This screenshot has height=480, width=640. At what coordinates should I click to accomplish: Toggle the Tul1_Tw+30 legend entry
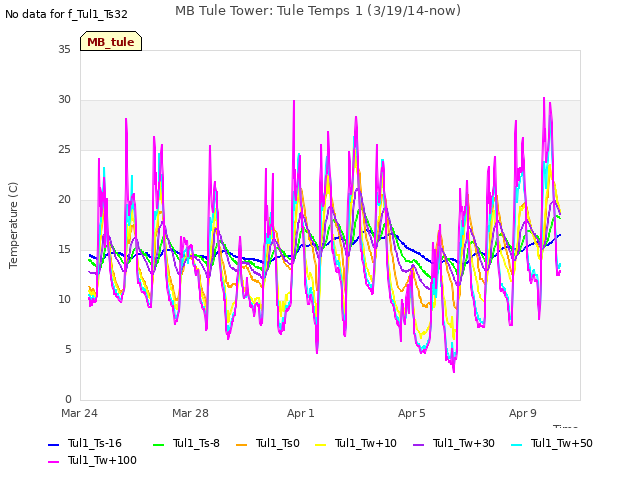tap(454, 443)
